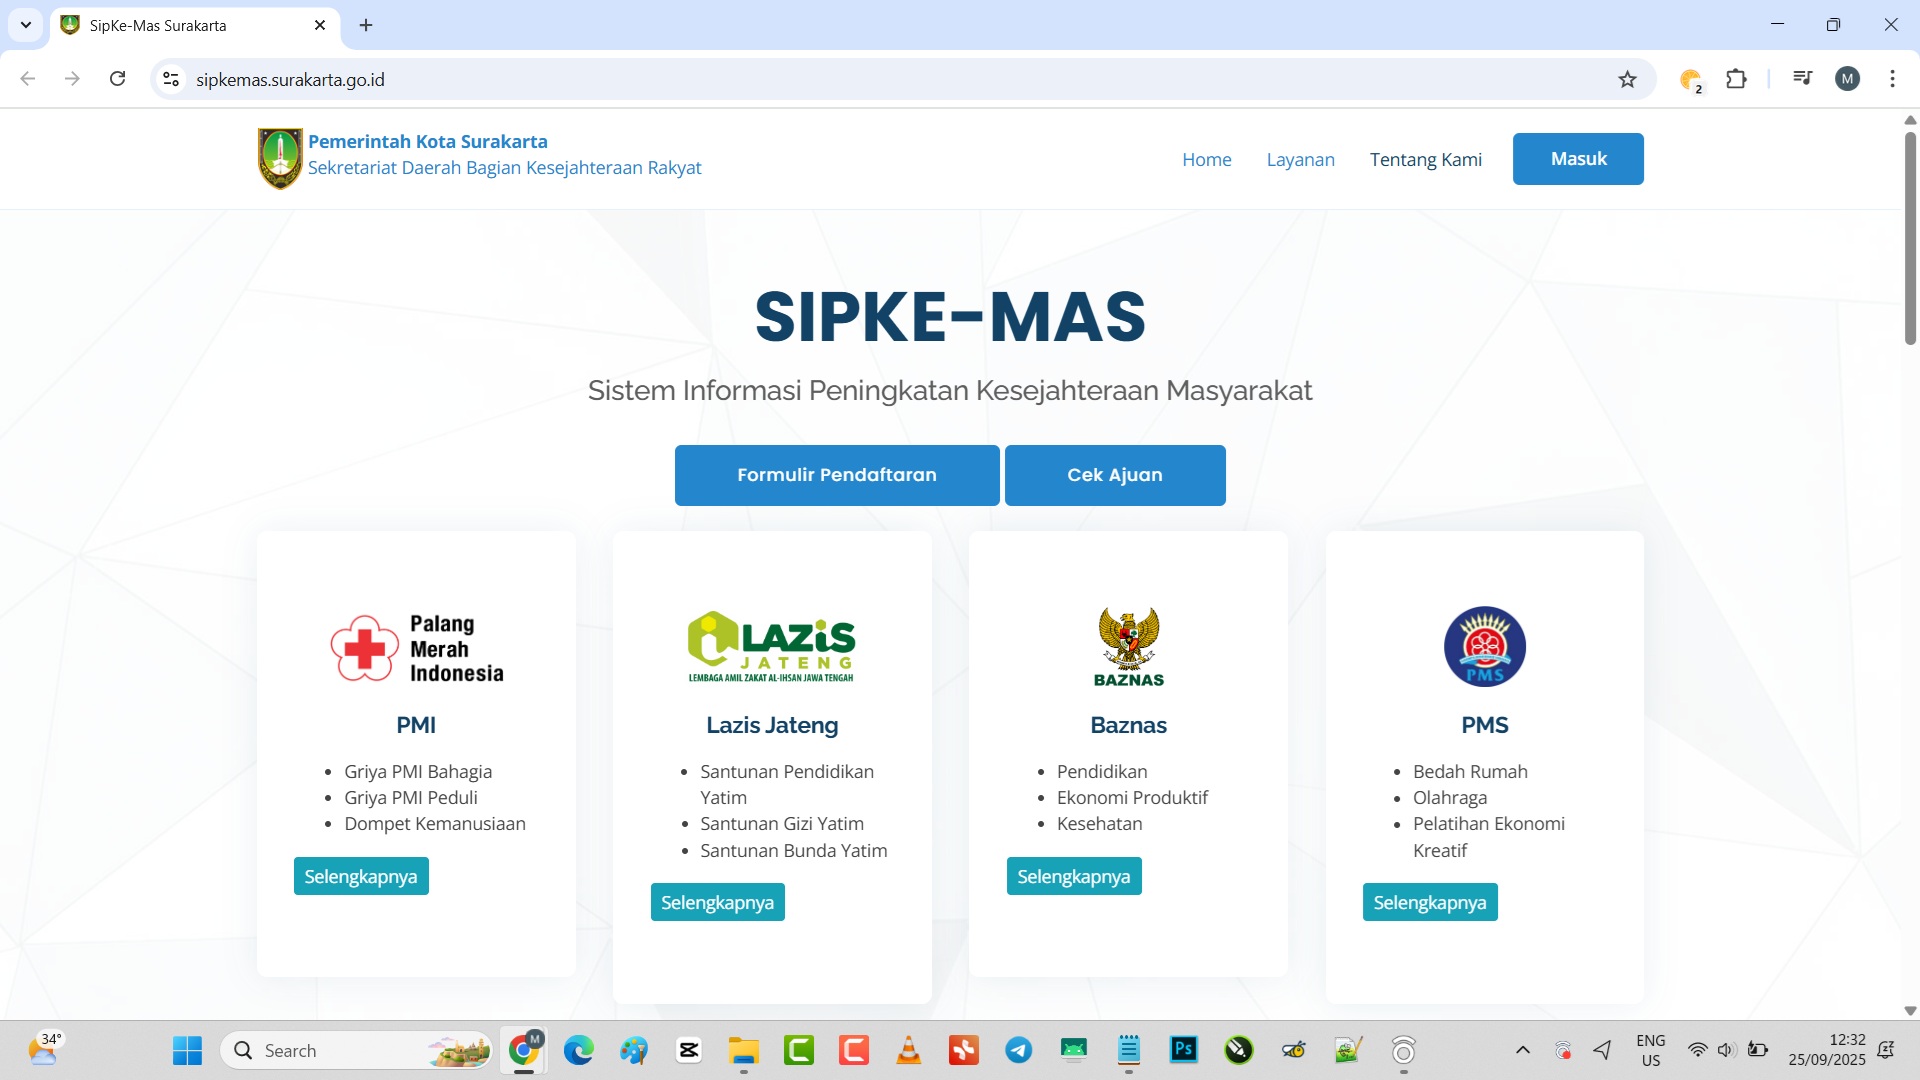Viewport: 1920px width, 1080px height.
Task: Open the Chrome three-dot menu
Action: [1892, 79]
